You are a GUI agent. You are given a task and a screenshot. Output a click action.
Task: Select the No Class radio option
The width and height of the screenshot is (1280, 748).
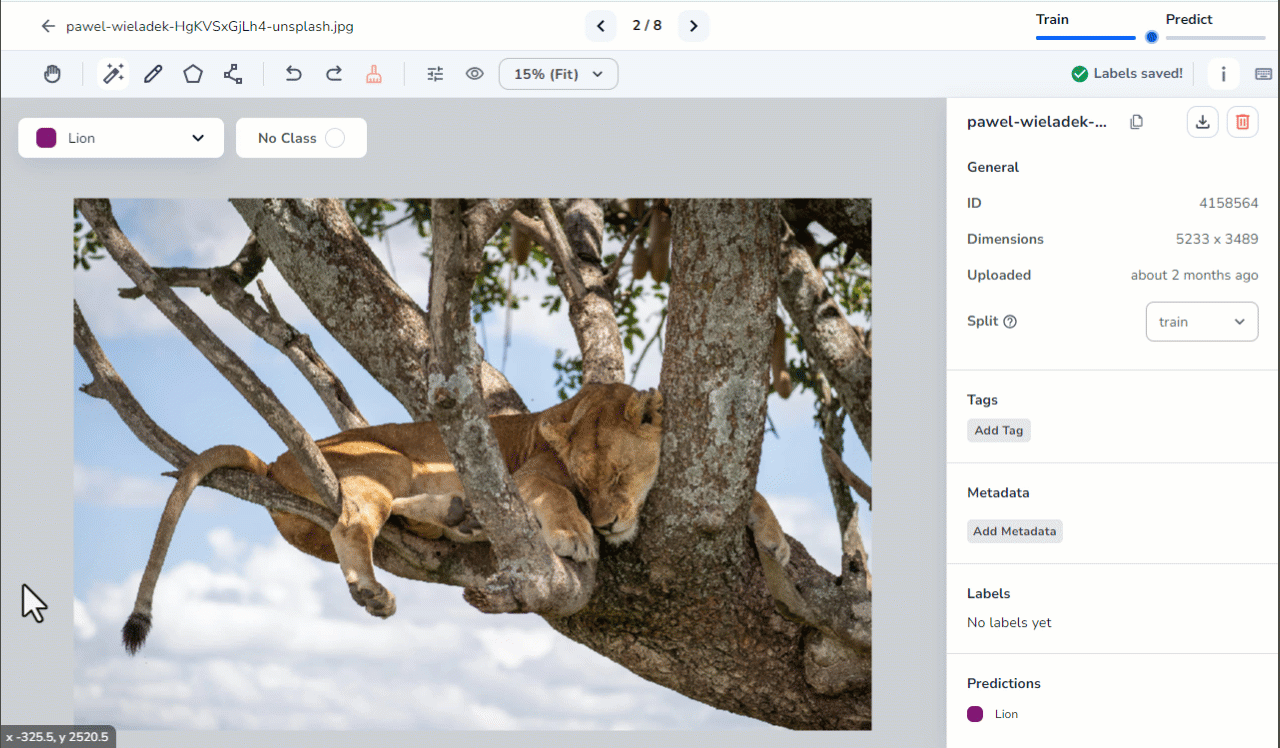click(x=335, y=138)
